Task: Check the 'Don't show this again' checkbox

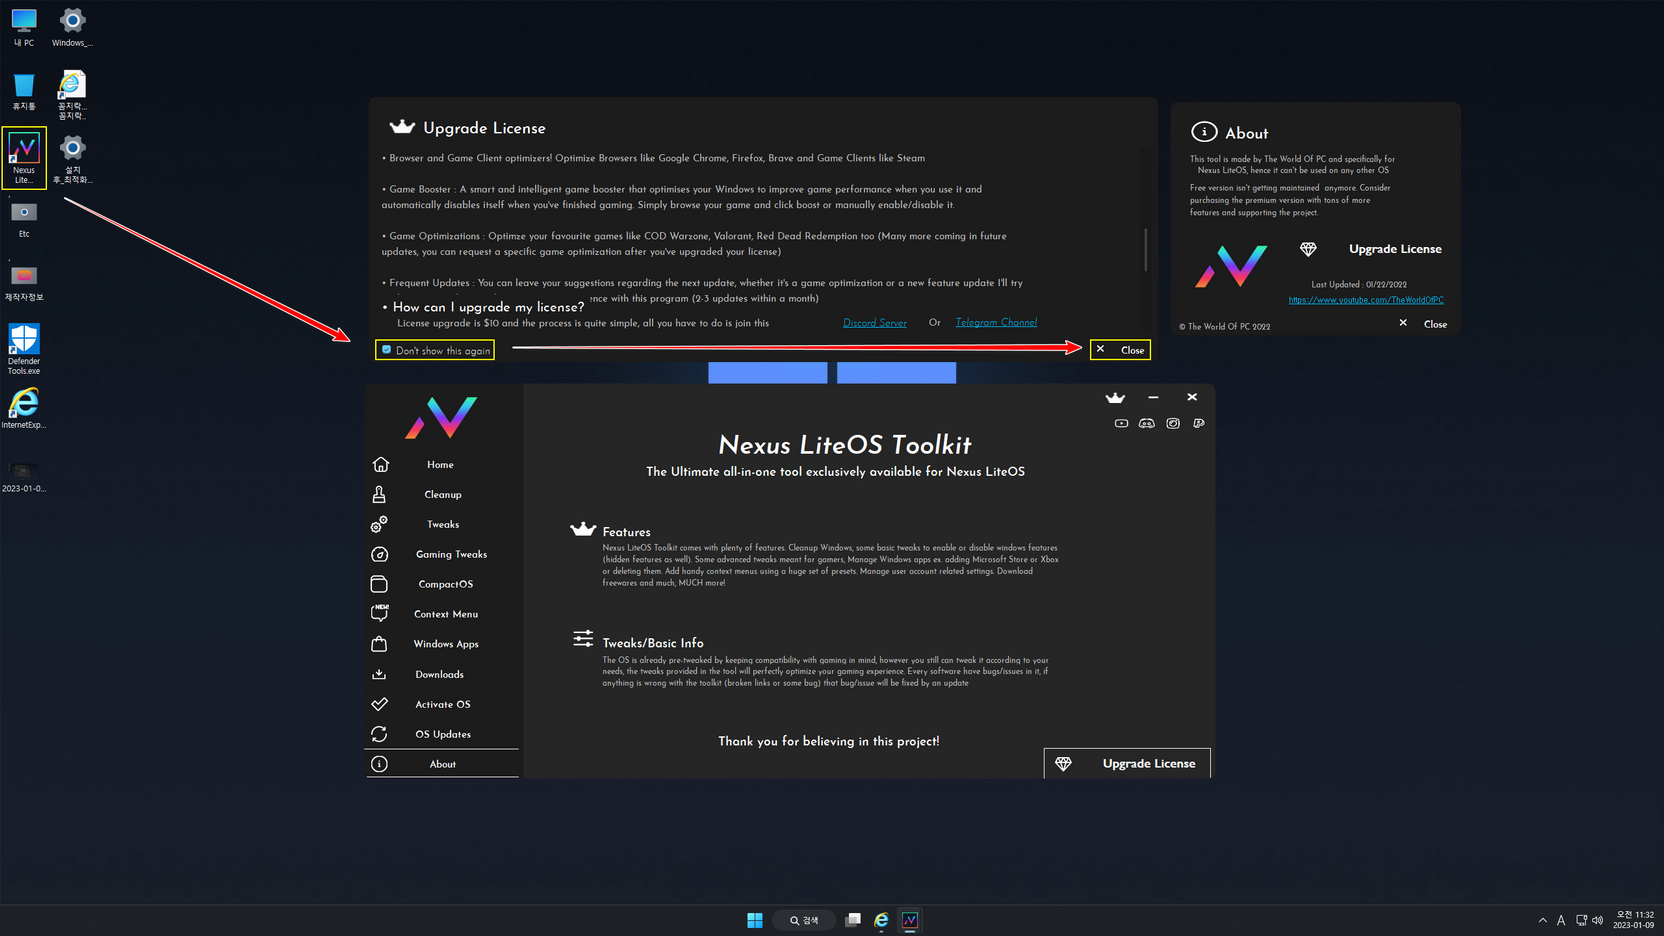Action: click(387, 350)
